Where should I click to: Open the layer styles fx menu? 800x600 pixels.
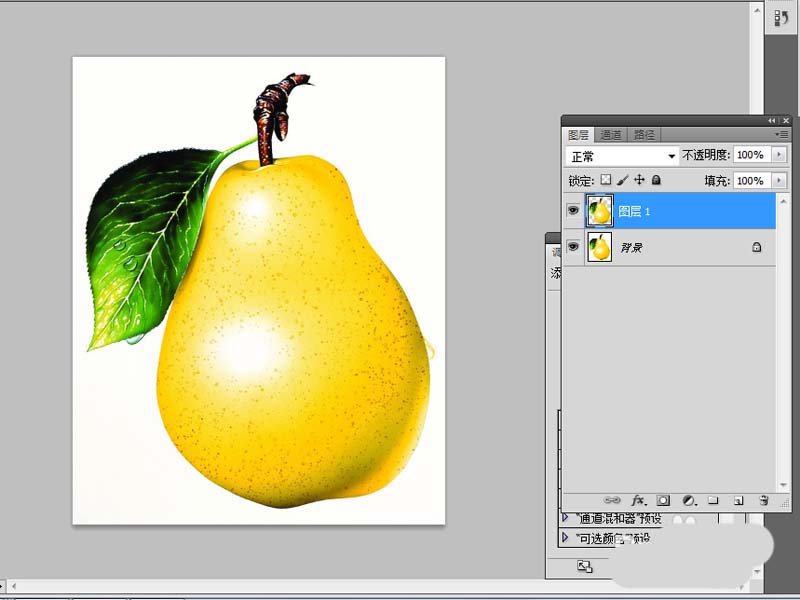pos(638,500)
